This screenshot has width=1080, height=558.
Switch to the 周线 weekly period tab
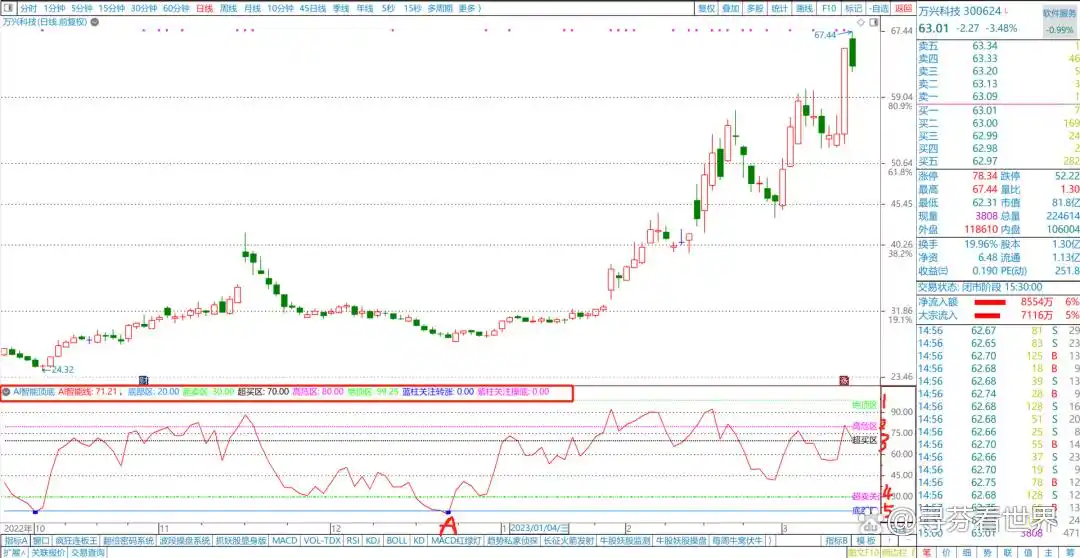pos(228,8)
